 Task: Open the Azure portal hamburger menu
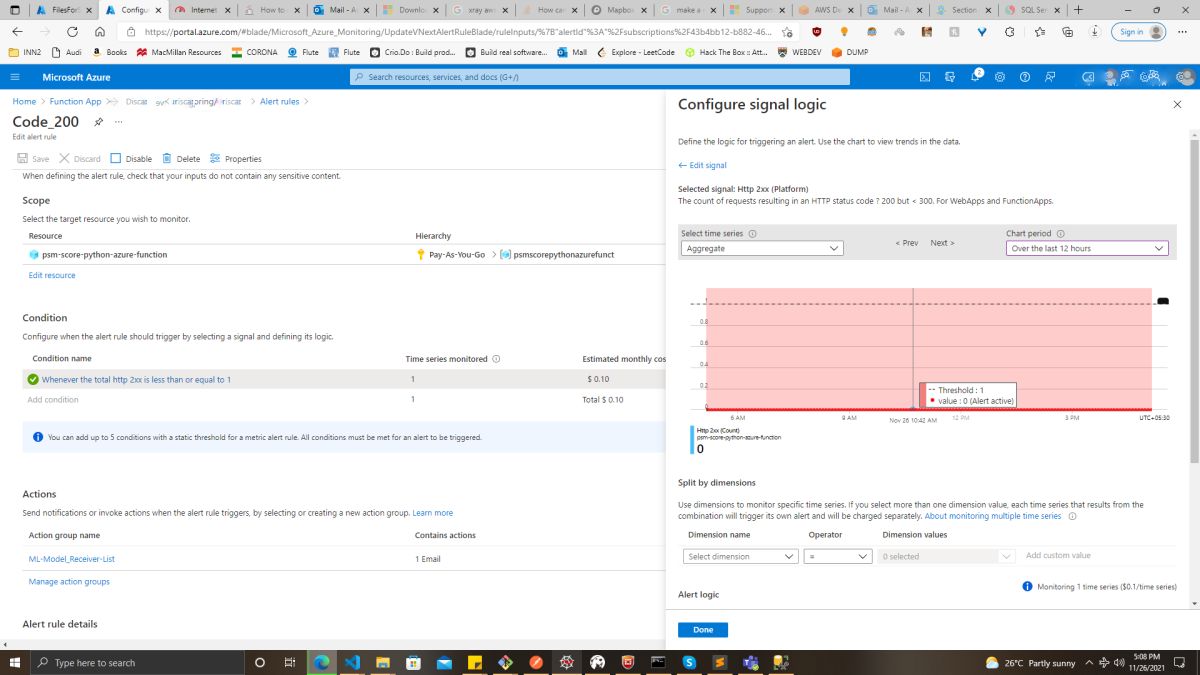pyautogui.click(x=15, y=77)
